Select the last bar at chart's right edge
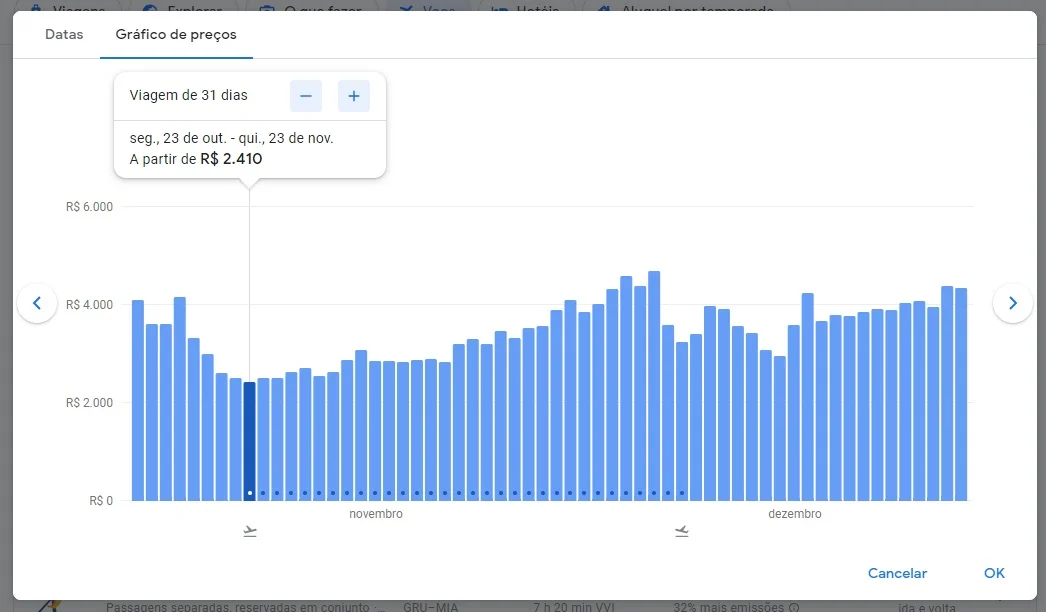The height and width of the screenshot is (612, 1046). (x=961, y=394)
